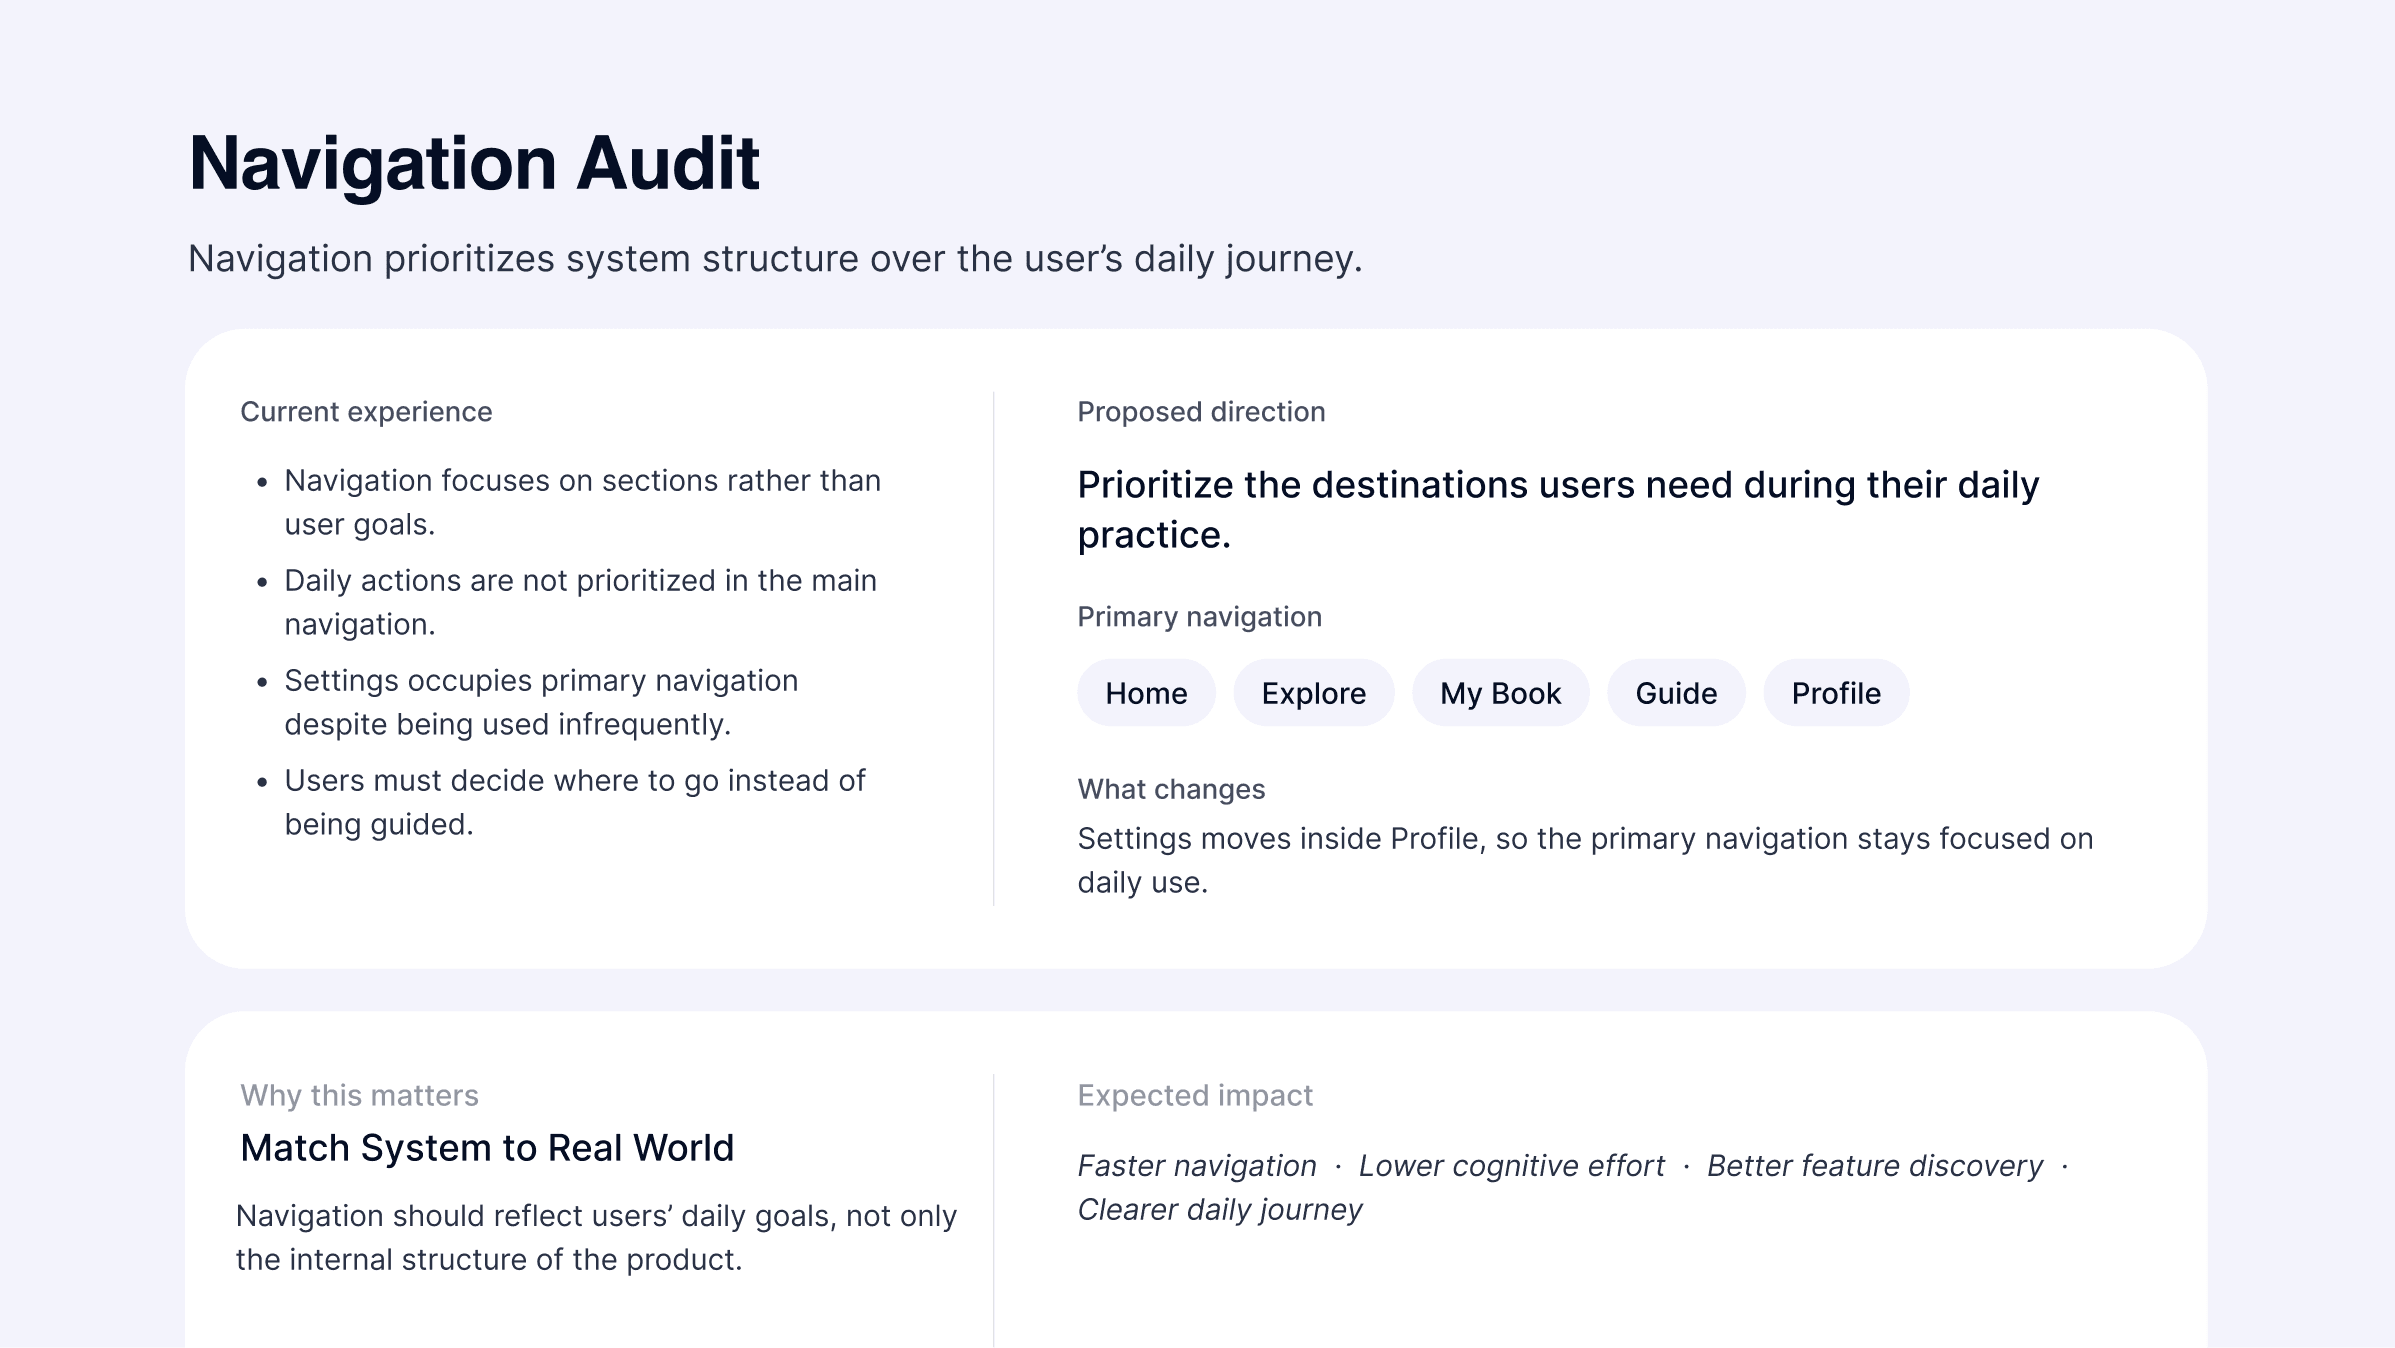2395x1348 pixels.
Task: Click bullet 'Navigation focuses on sections rather than user goals'
Action: (582, 502)
